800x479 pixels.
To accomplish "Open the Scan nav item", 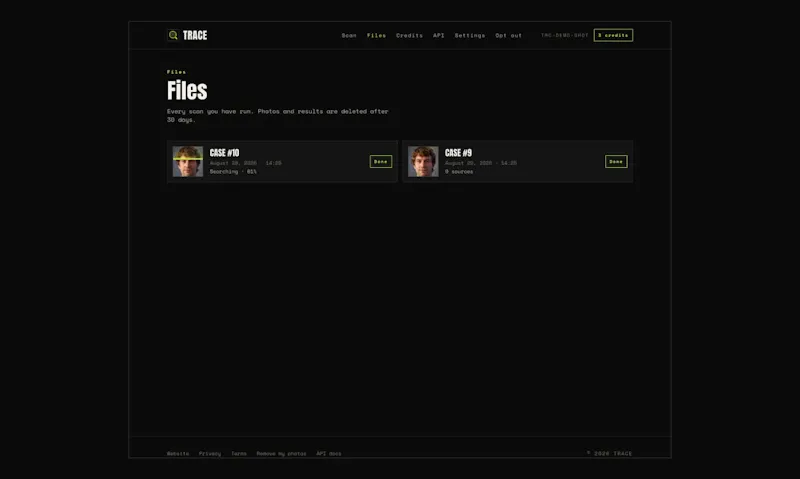I will point(349,35).
